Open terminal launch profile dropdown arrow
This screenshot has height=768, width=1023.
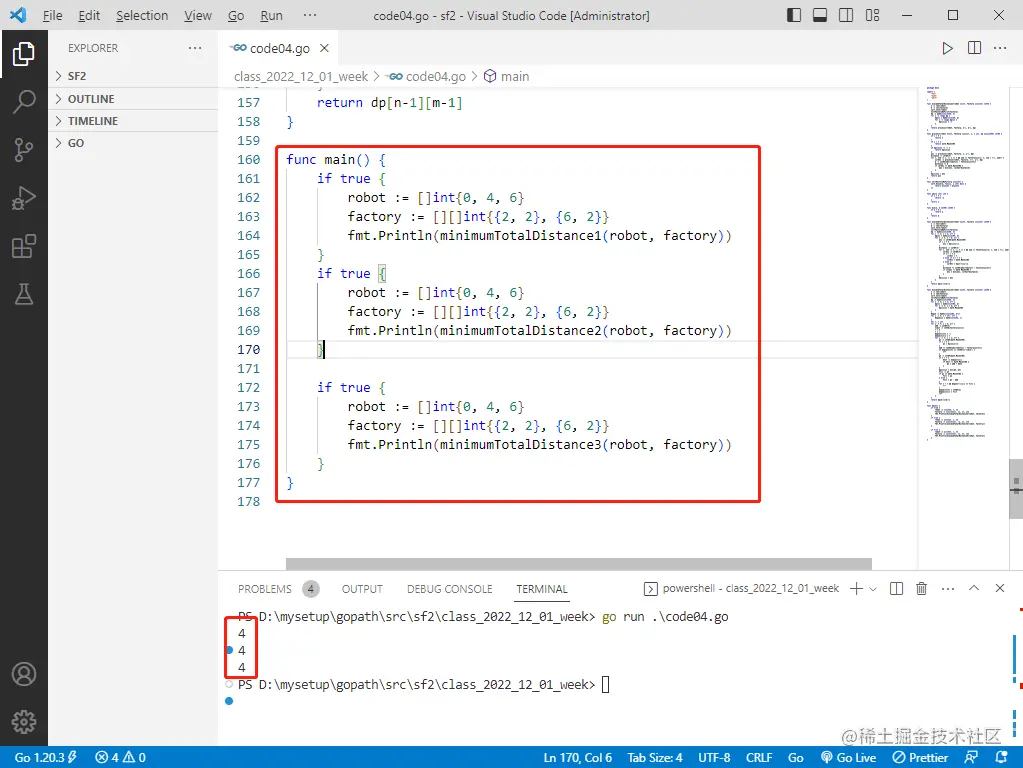873,589
